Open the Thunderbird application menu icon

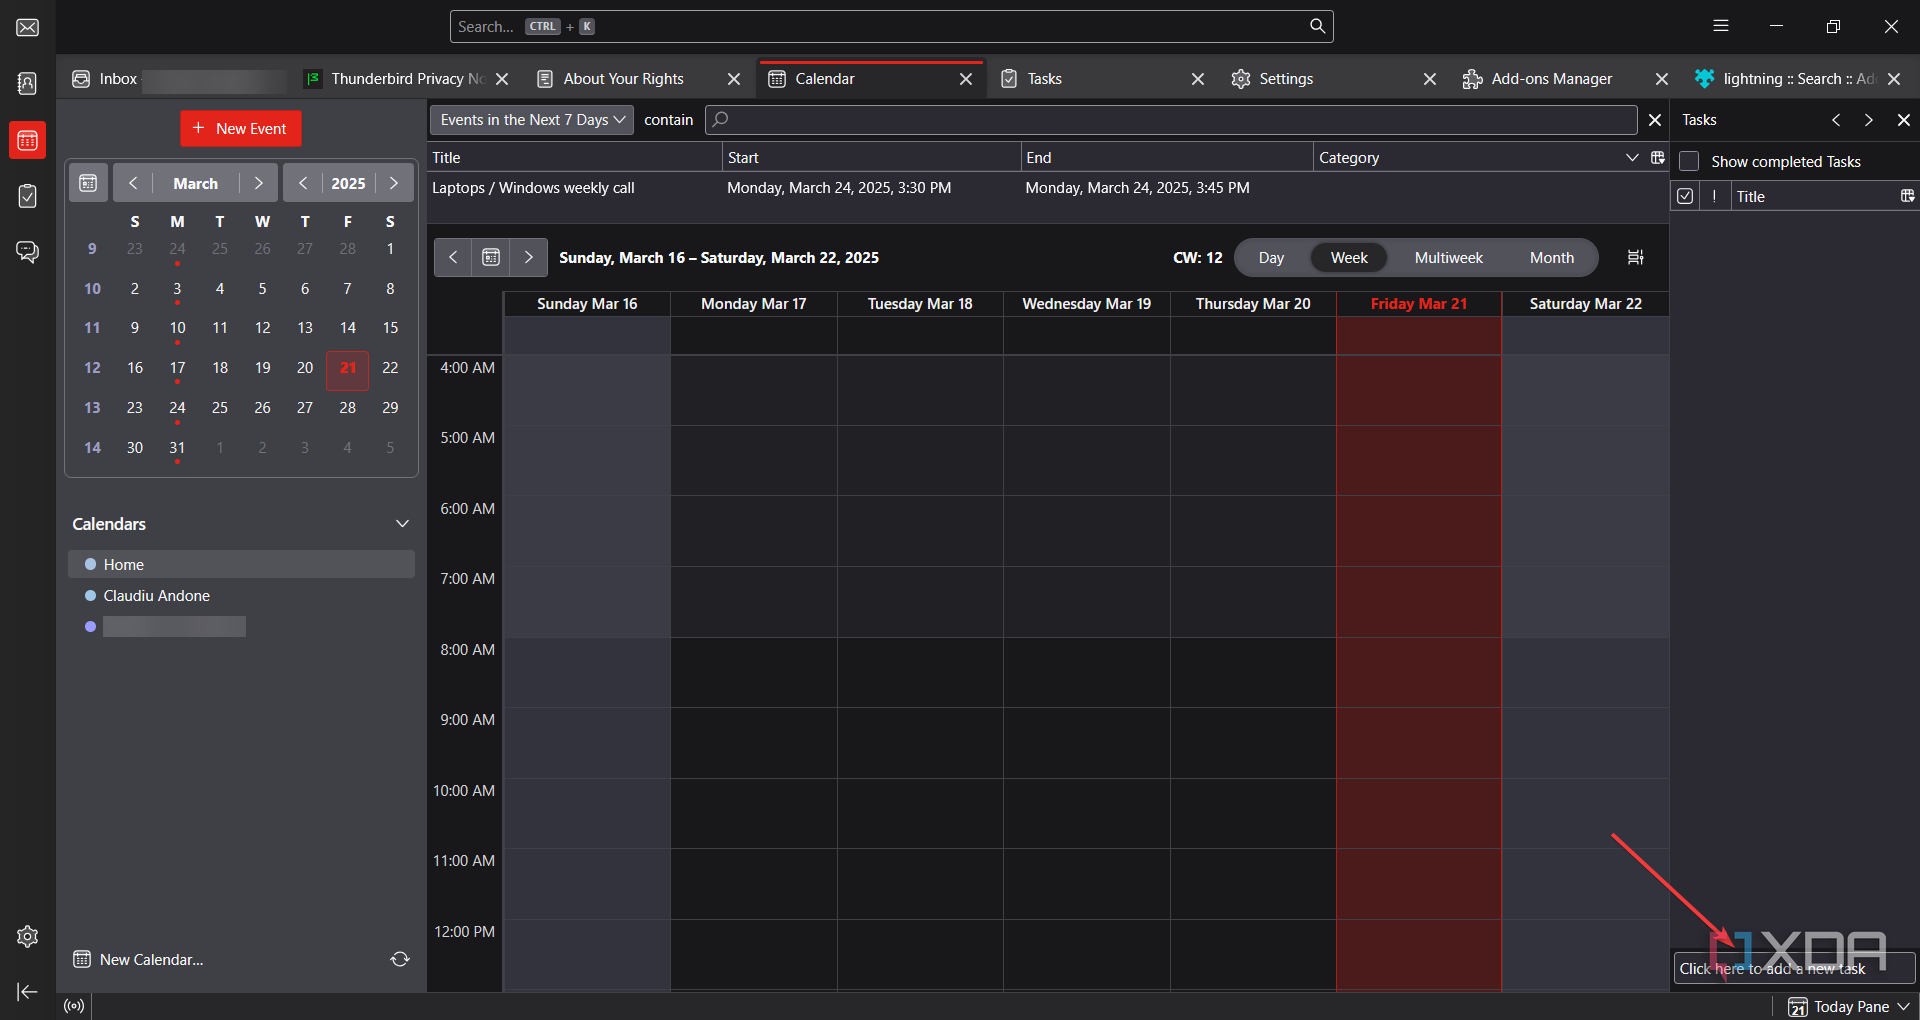pos(1721,26)
